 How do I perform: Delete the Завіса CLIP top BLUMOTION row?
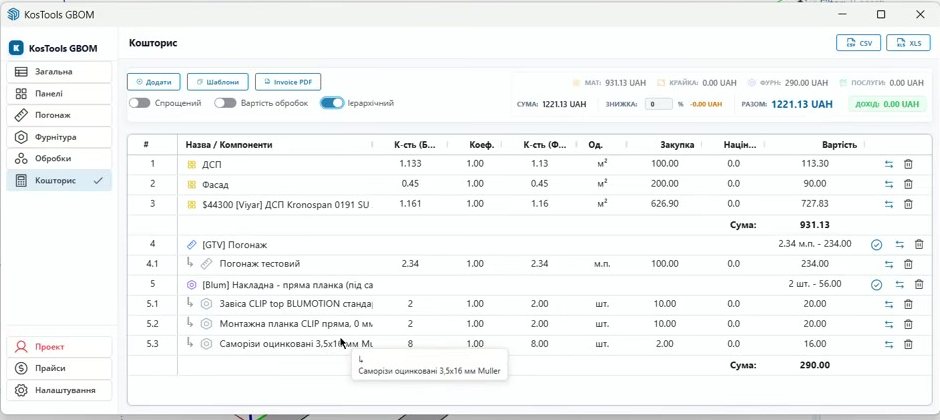click(908, 304)
